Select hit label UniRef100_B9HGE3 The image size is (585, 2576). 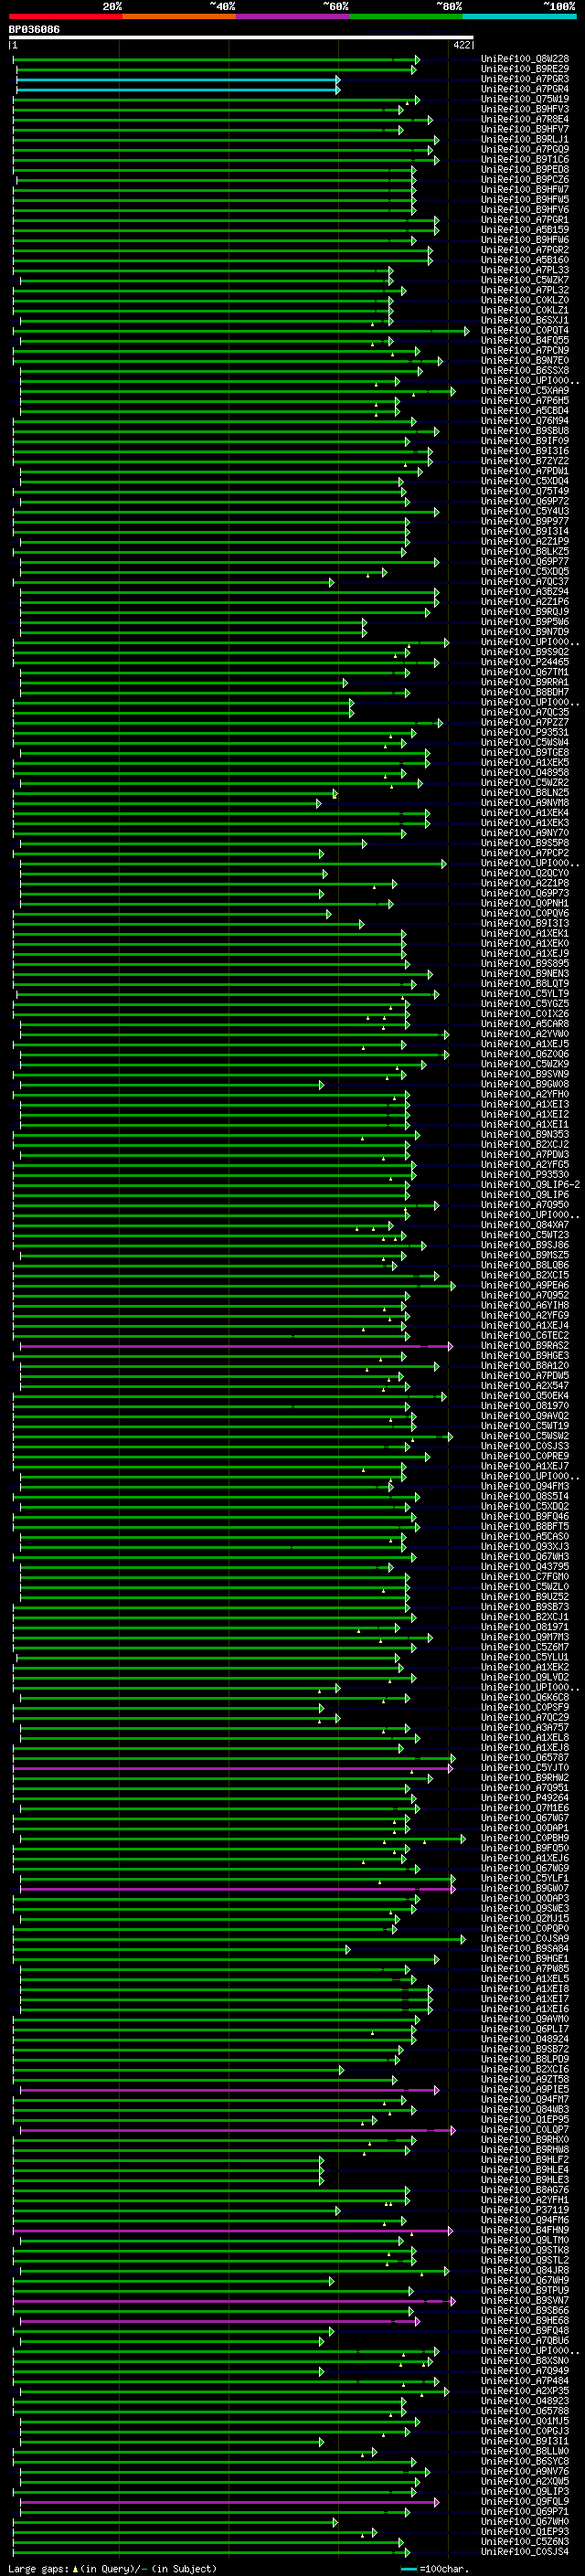pyautogui.click(x=525, y=1356)
